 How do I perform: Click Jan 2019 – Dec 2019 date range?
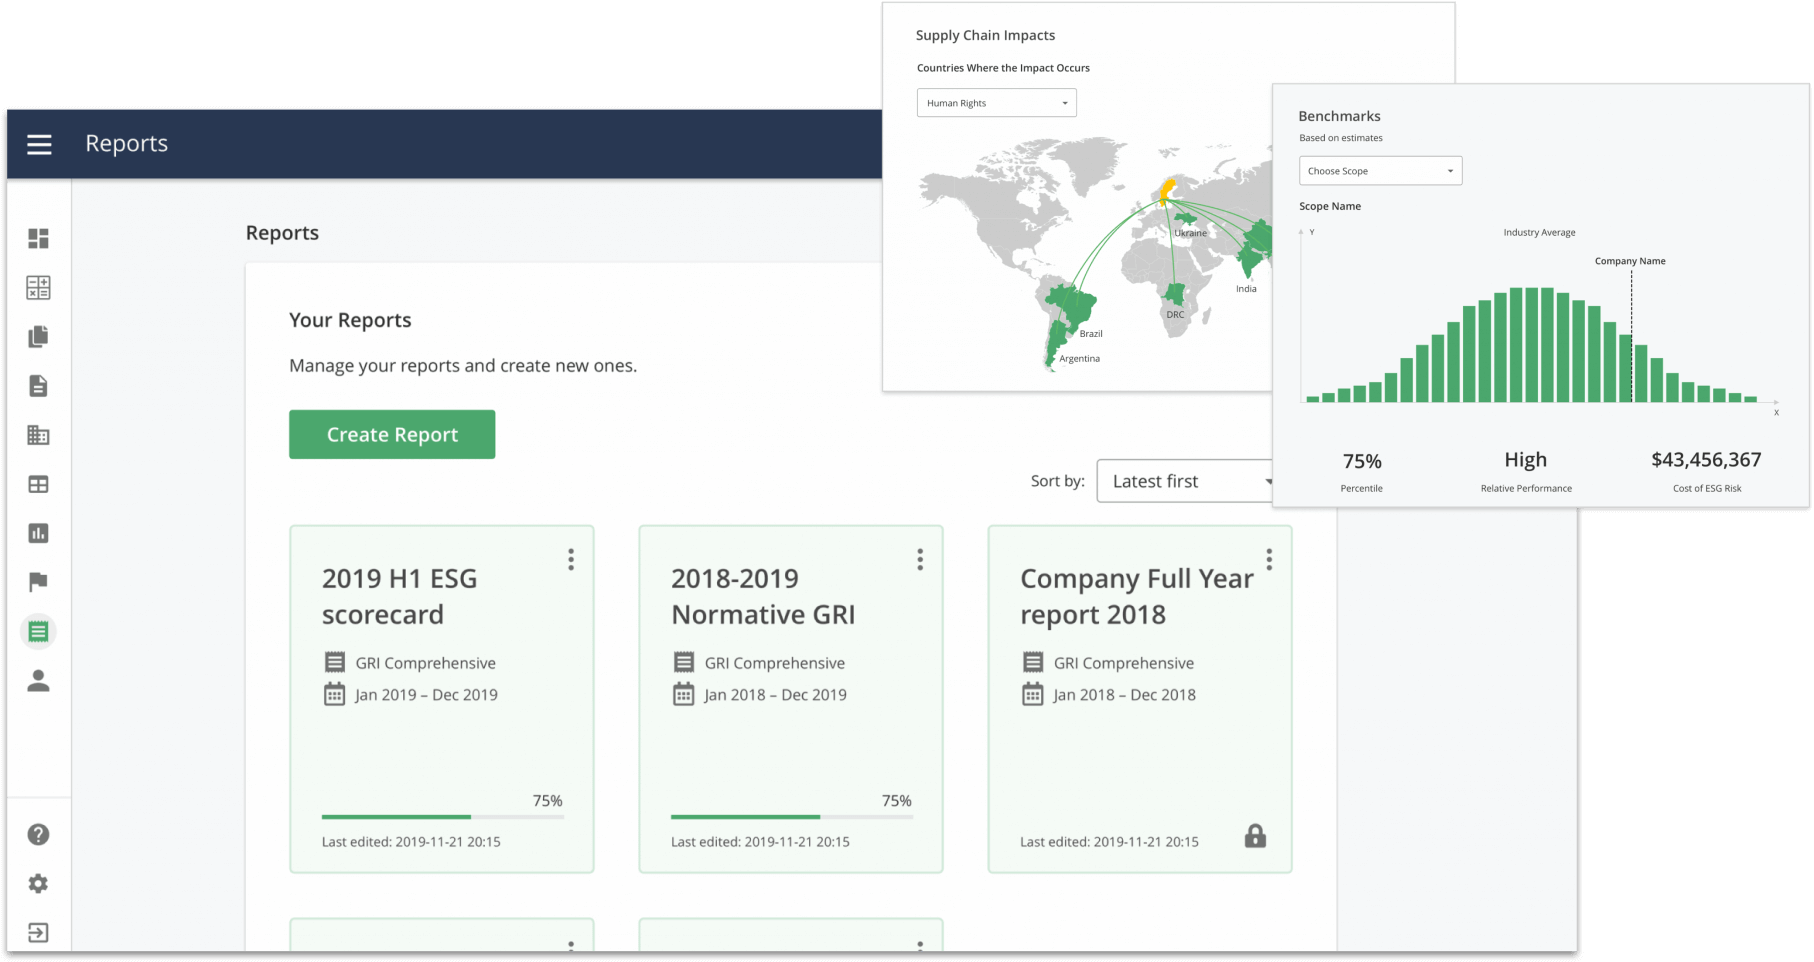pyautogui.click(x=426, y=695)
